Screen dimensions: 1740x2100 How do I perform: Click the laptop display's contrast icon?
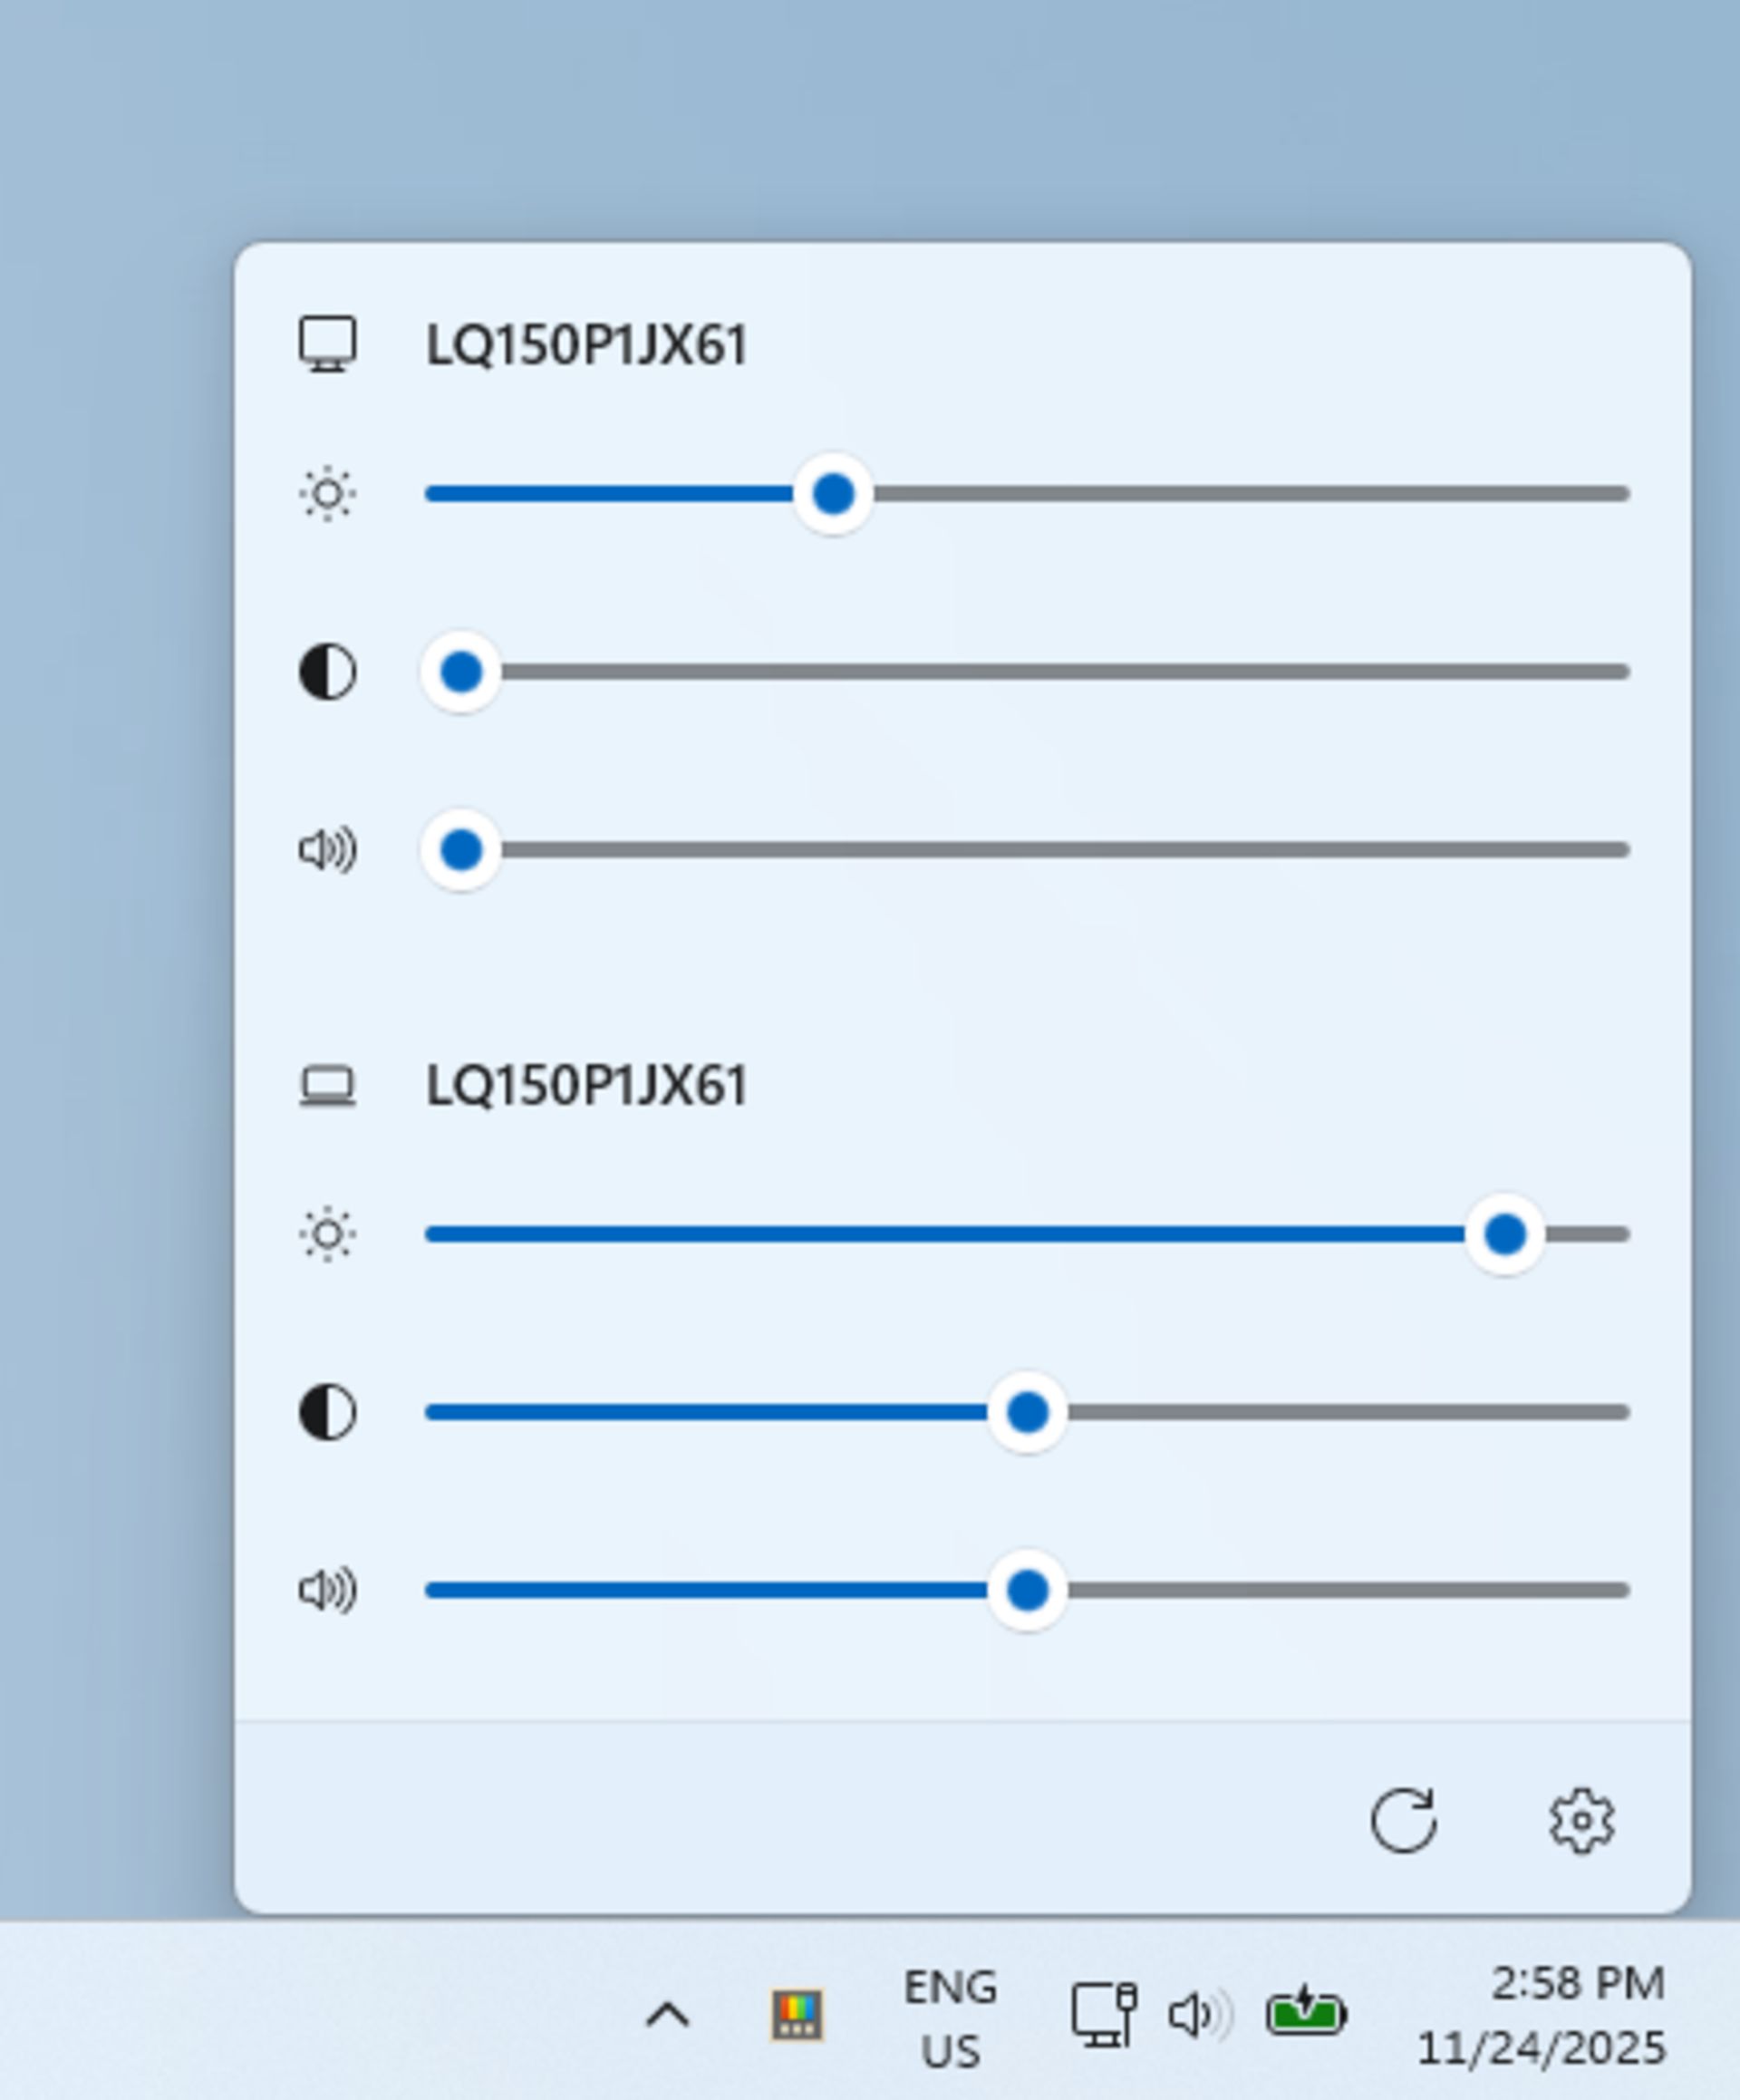pyautogui.click(x=327, y=1412)
